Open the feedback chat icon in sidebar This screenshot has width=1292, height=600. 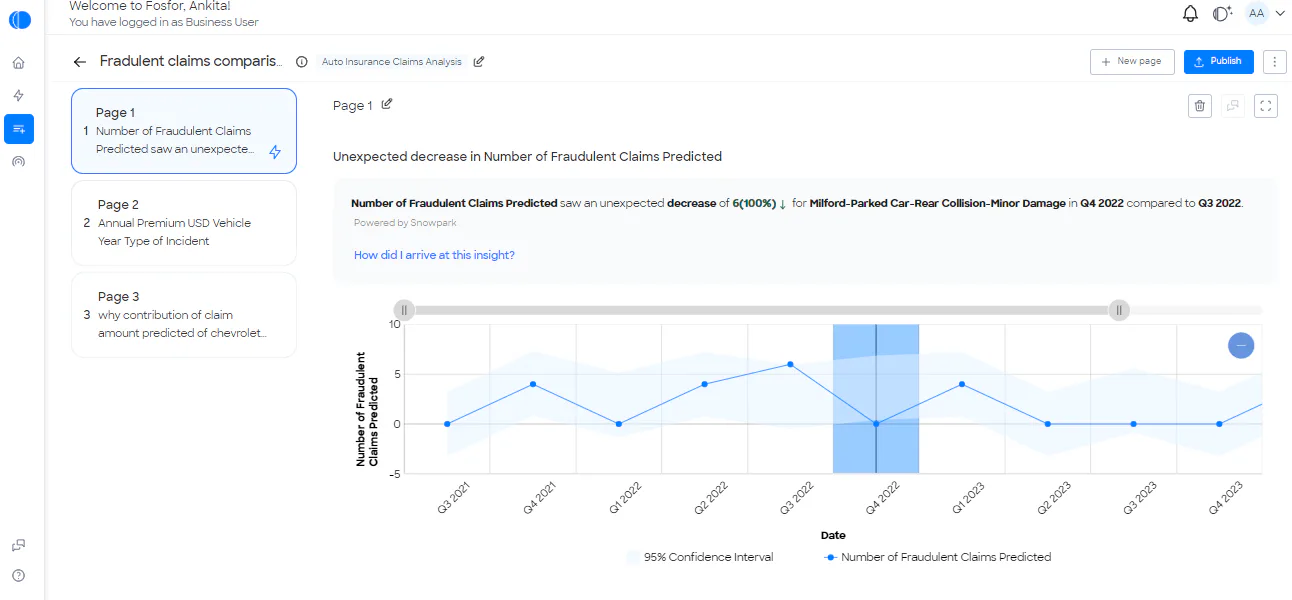click(x=18, y=545)
